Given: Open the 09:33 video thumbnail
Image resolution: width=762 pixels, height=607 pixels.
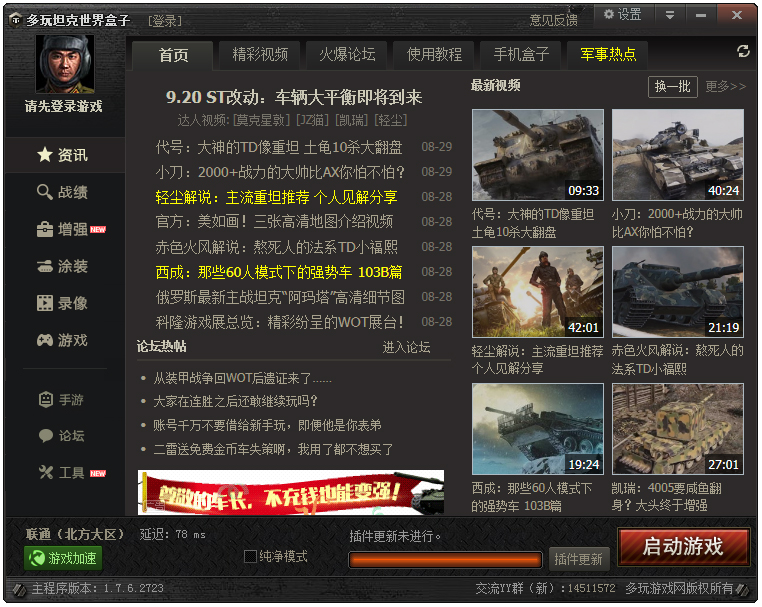Looking at the screenshot, I should point(537,155).
